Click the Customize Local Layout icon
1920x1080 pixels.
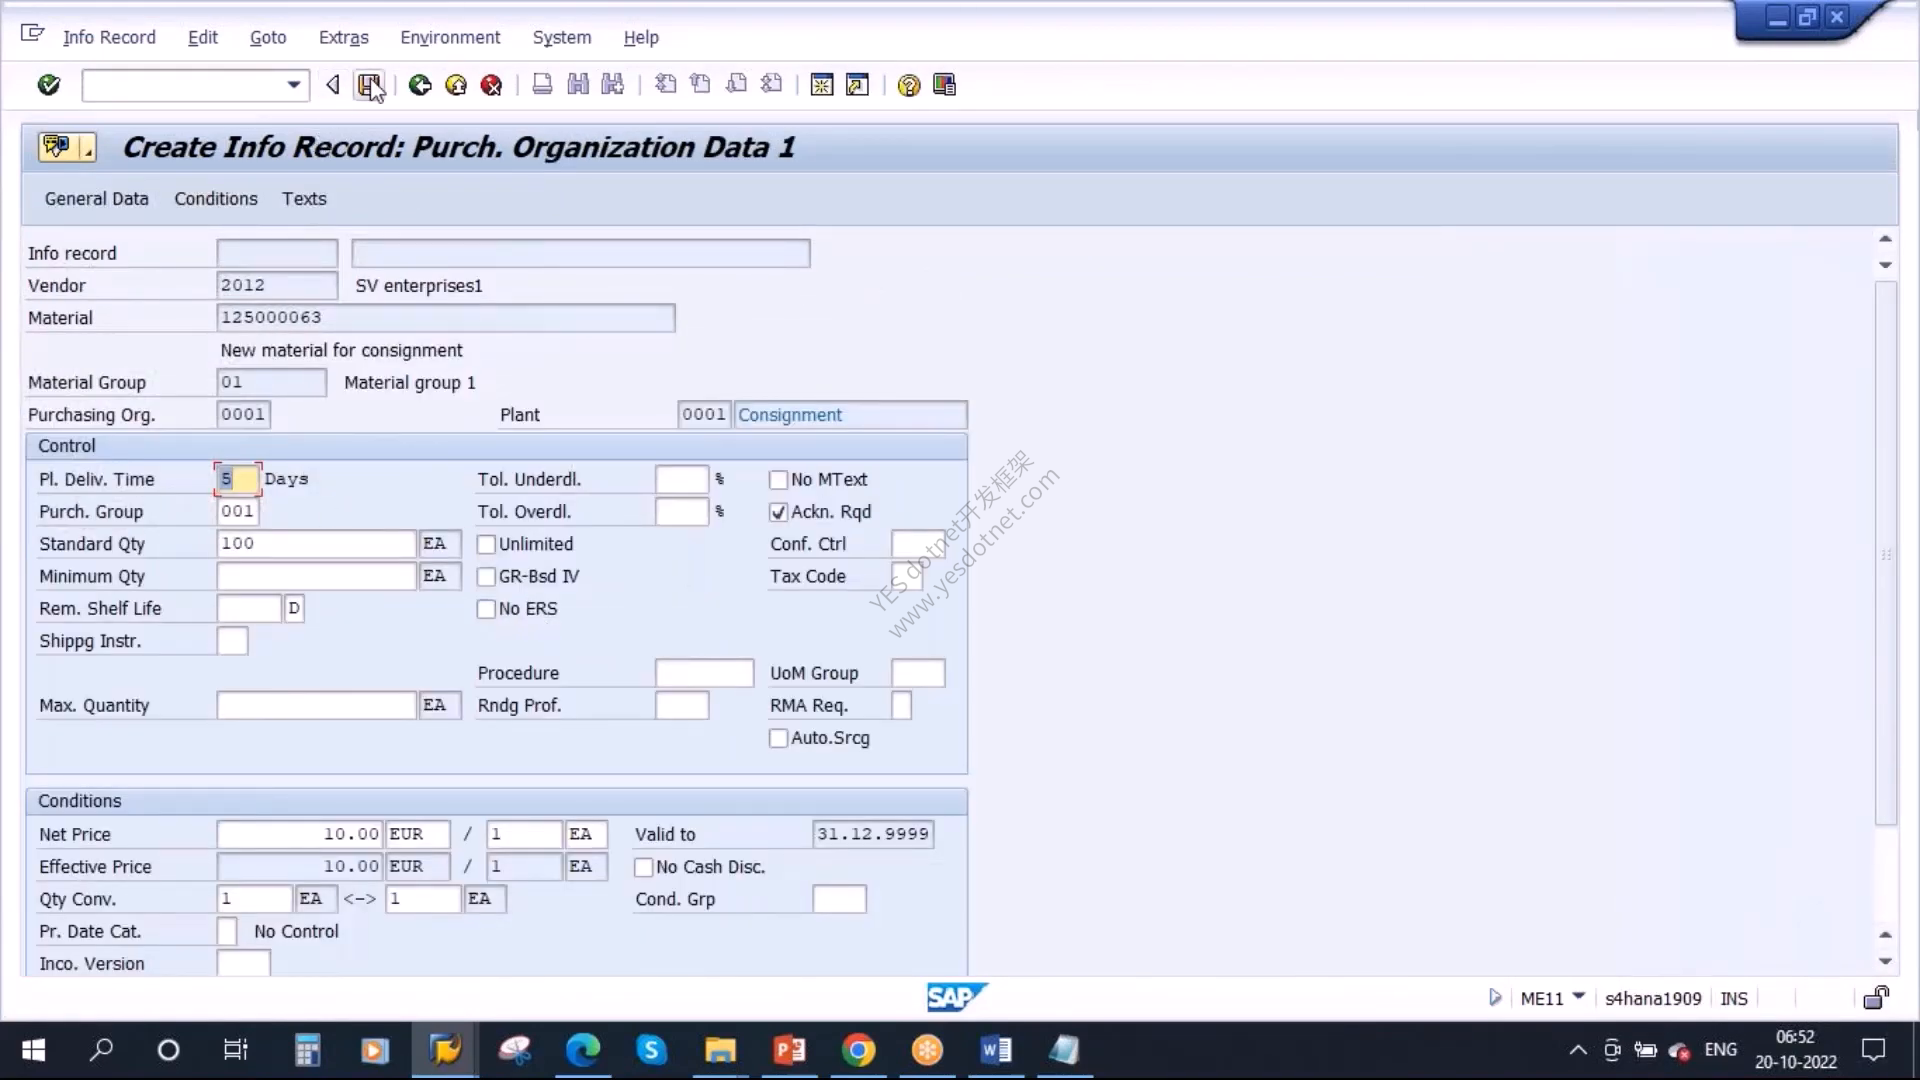point(944,85)
